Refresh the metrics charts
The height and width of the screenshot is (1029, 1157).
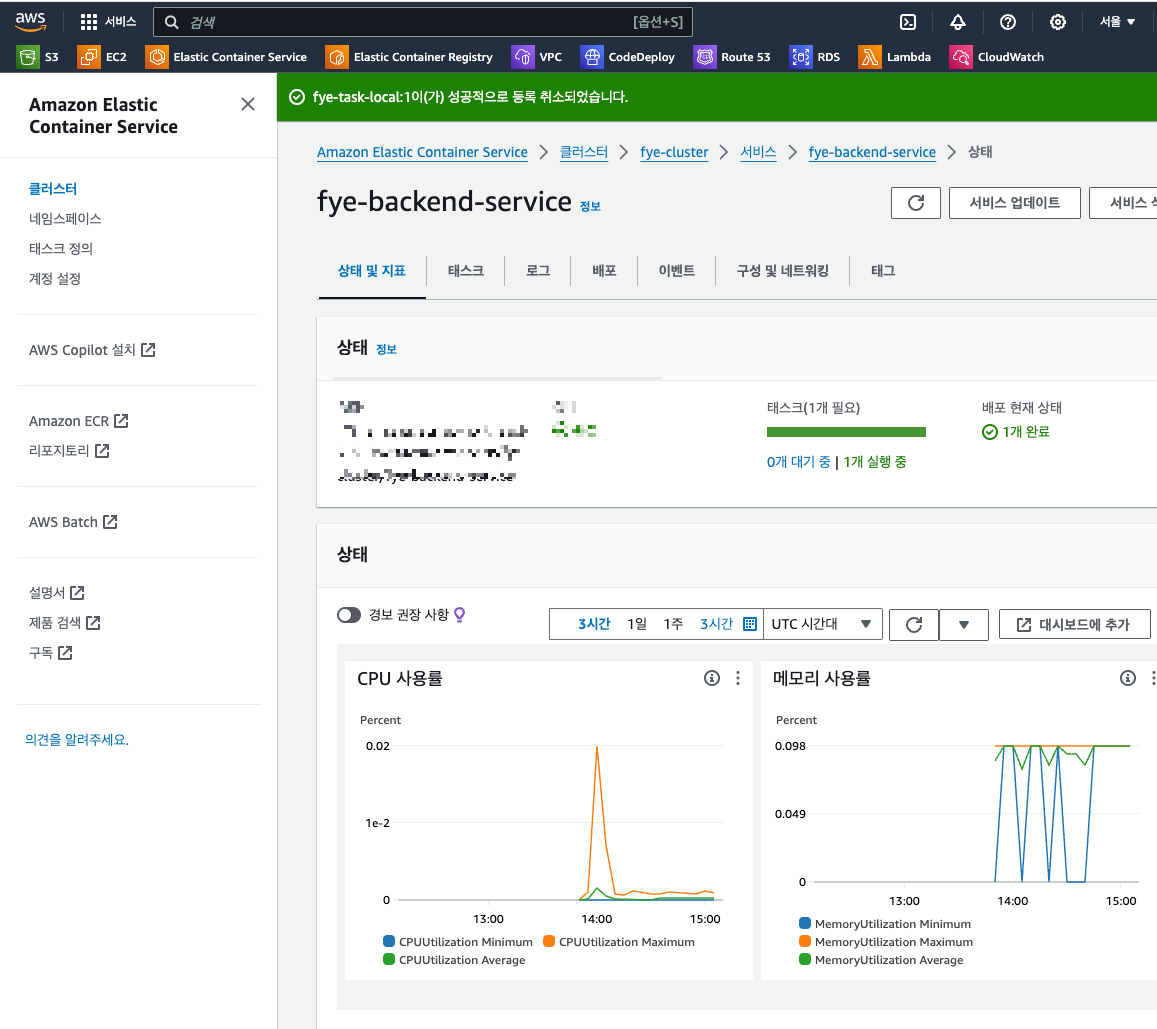tap(913, 625)
